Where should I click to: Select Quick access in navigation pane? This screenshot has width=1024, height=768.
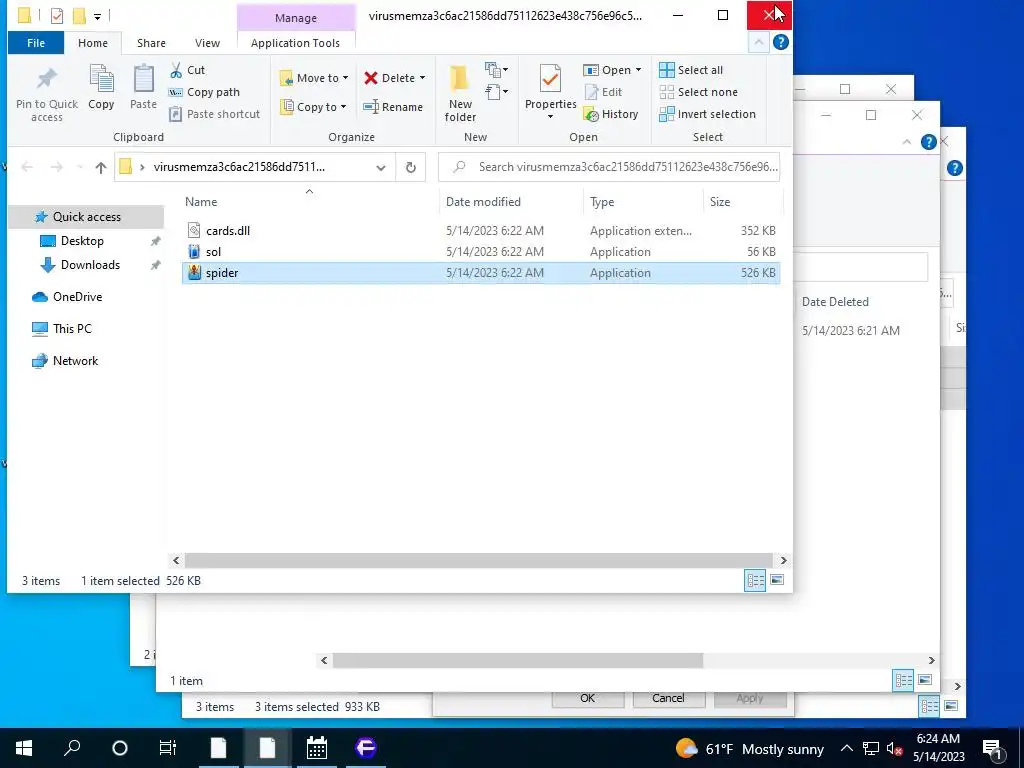coord(86,217)
